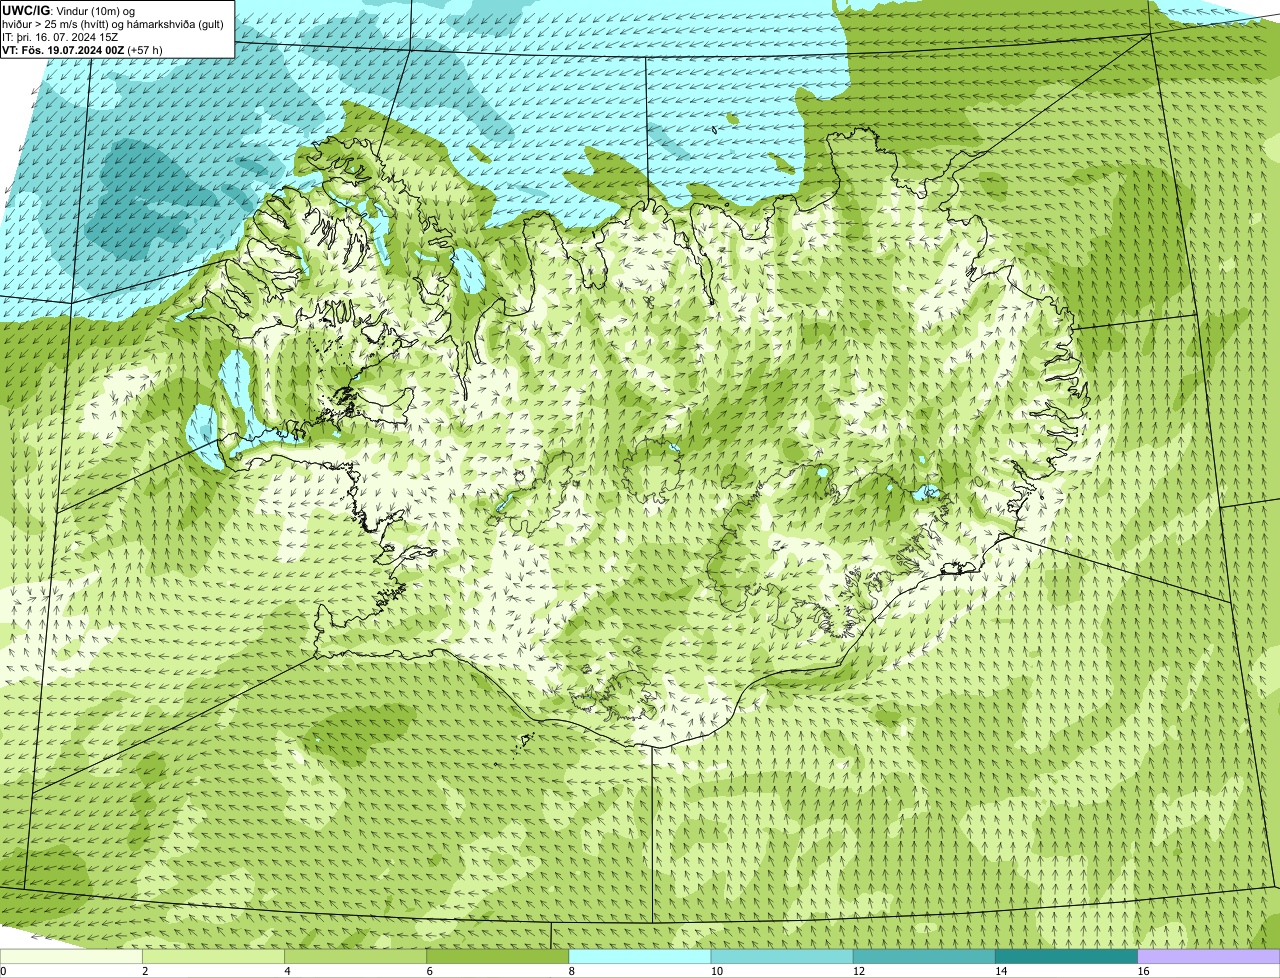Viewport: 1280px width, 978px height.
Task: Click the legend value label 0
Action: pos(3,971)
